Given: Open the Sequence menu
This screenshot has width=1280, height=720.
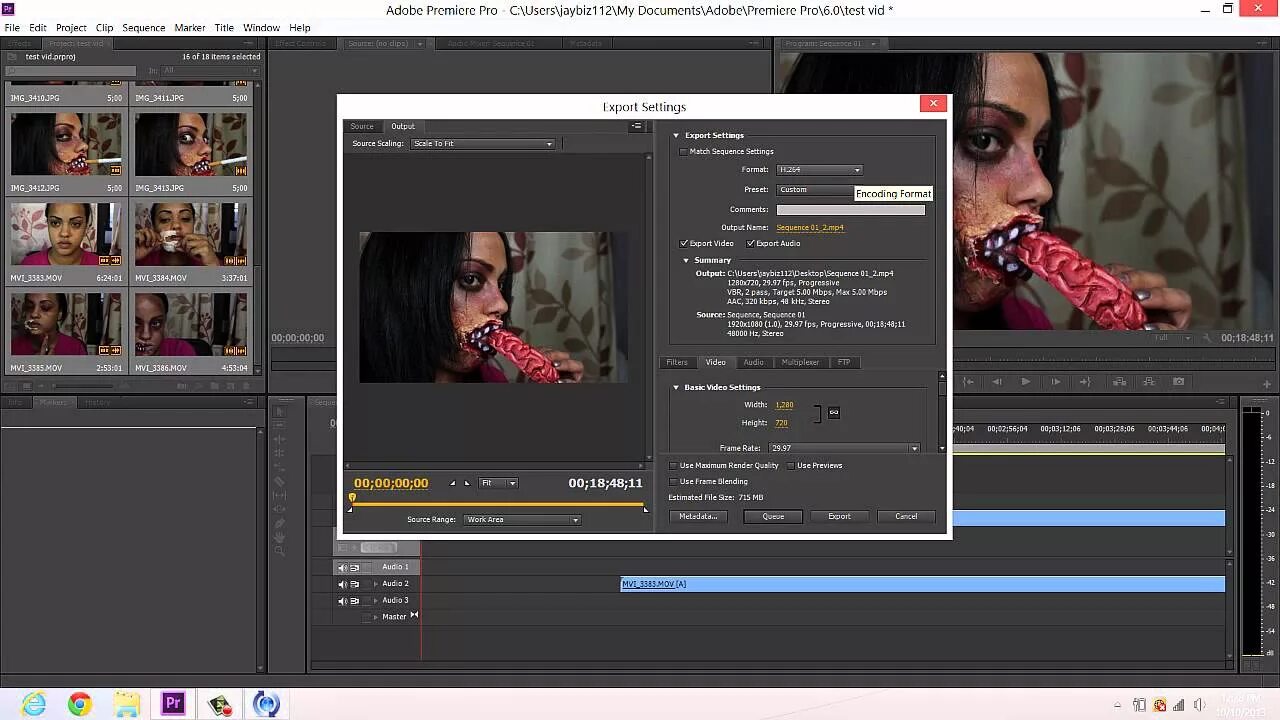Looking at the screenshot, I should [144, 28].
